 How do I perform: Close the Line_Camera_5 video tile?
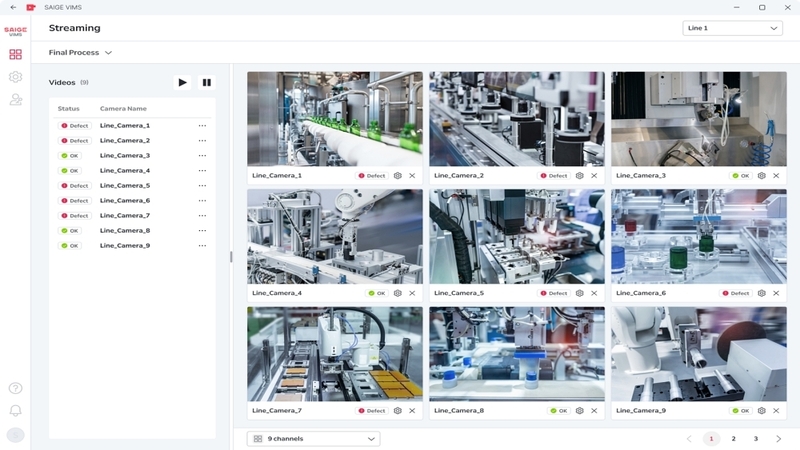point(594,293)
